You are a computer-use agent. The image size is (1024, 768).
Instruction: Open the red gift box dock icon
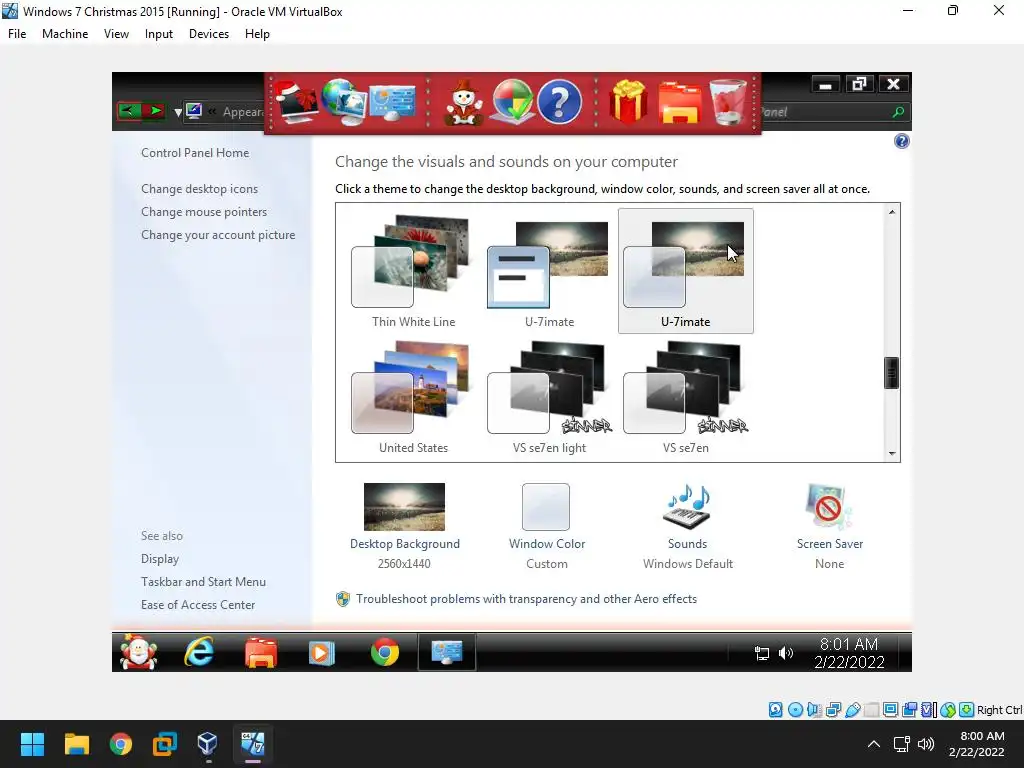click(x=628, y=102)
